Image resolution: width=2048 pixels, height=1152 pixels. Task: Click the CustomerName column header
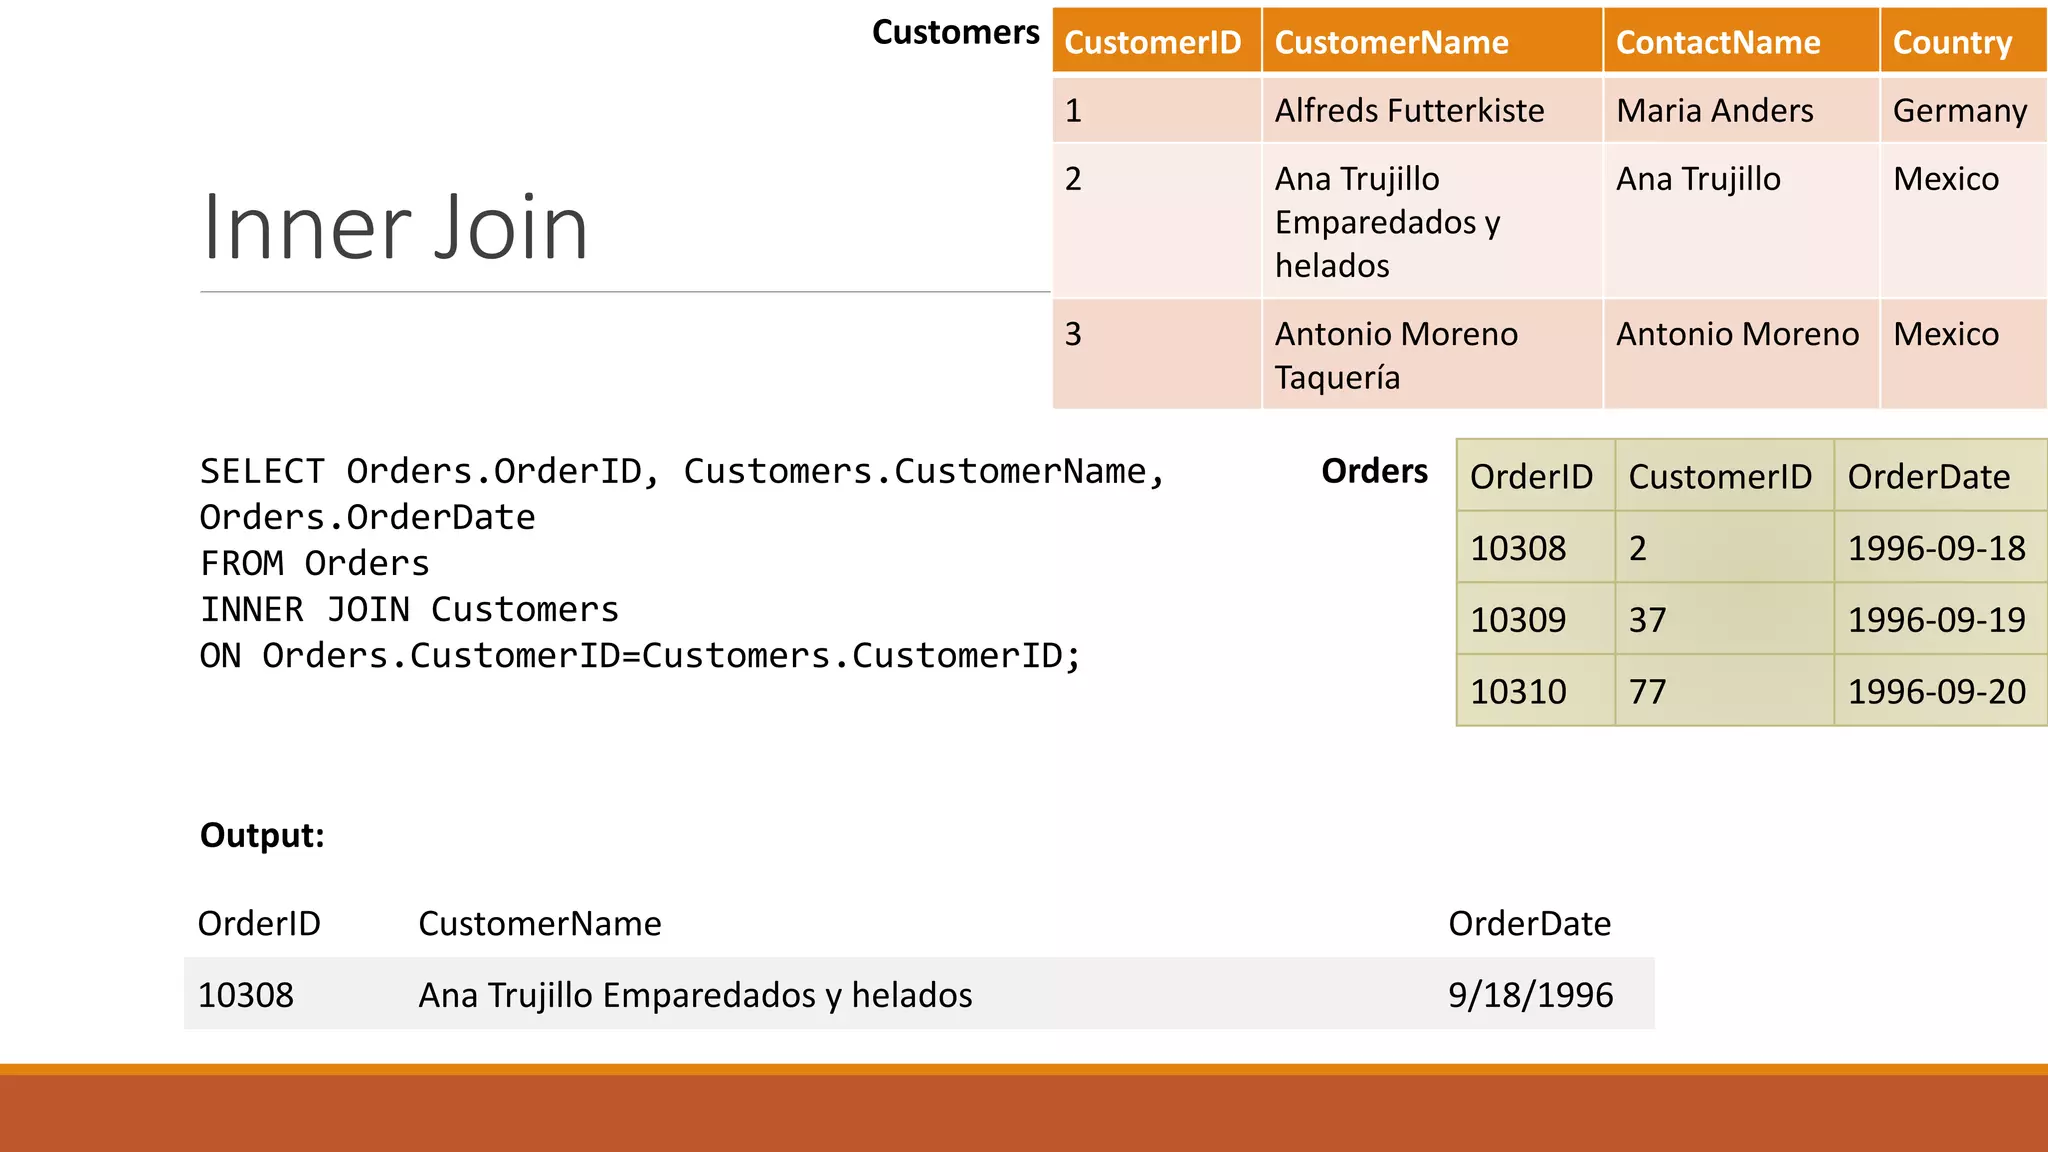click(x=1391, y=43)
